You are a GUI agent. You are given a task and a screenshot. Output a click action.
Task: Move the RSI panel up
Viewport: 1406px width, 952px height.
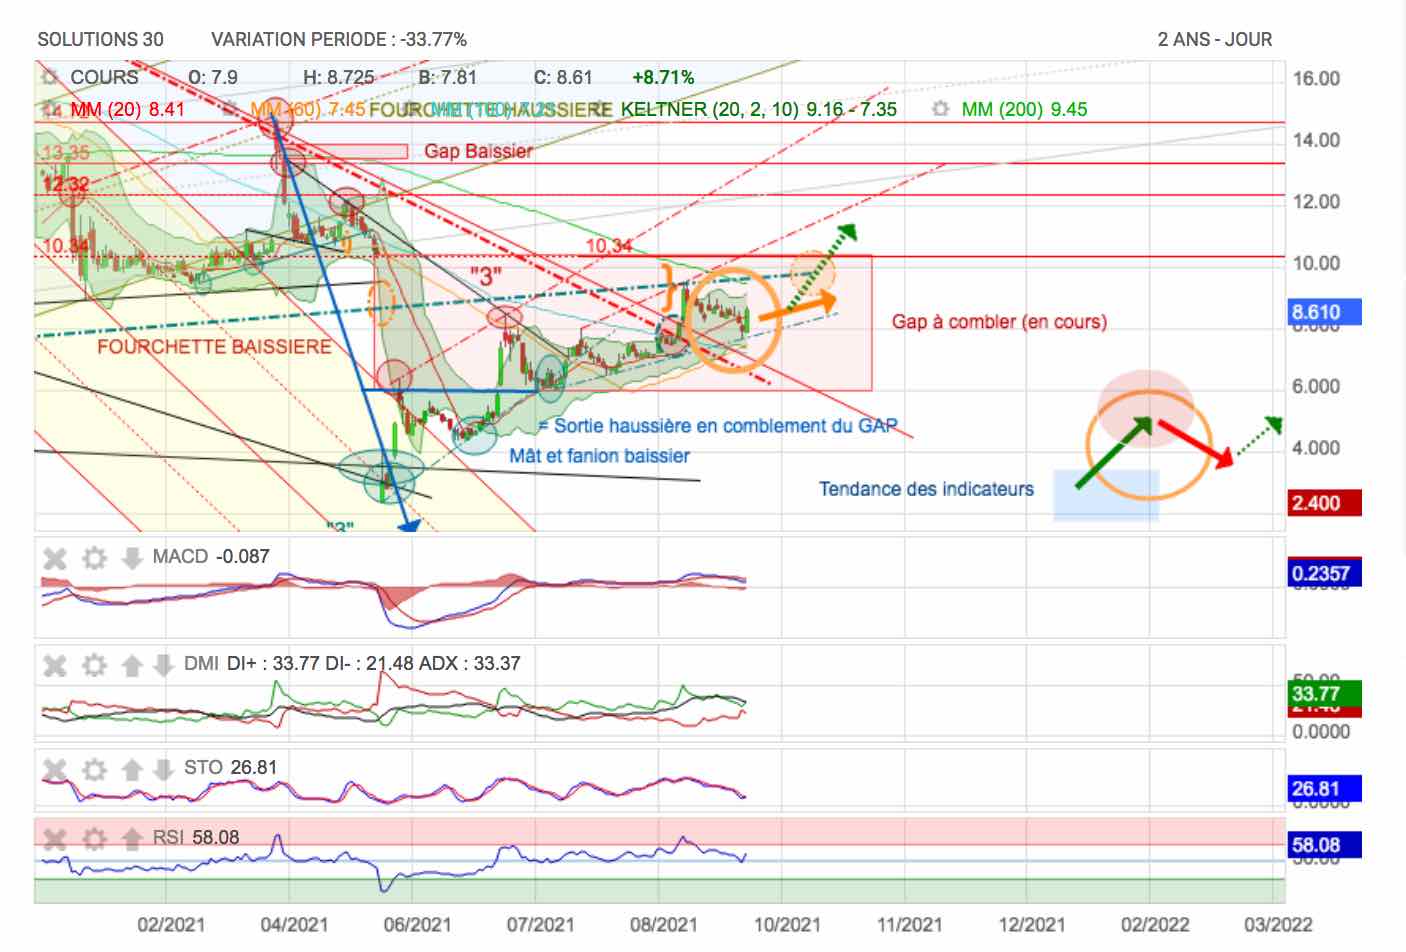point(132,839)
